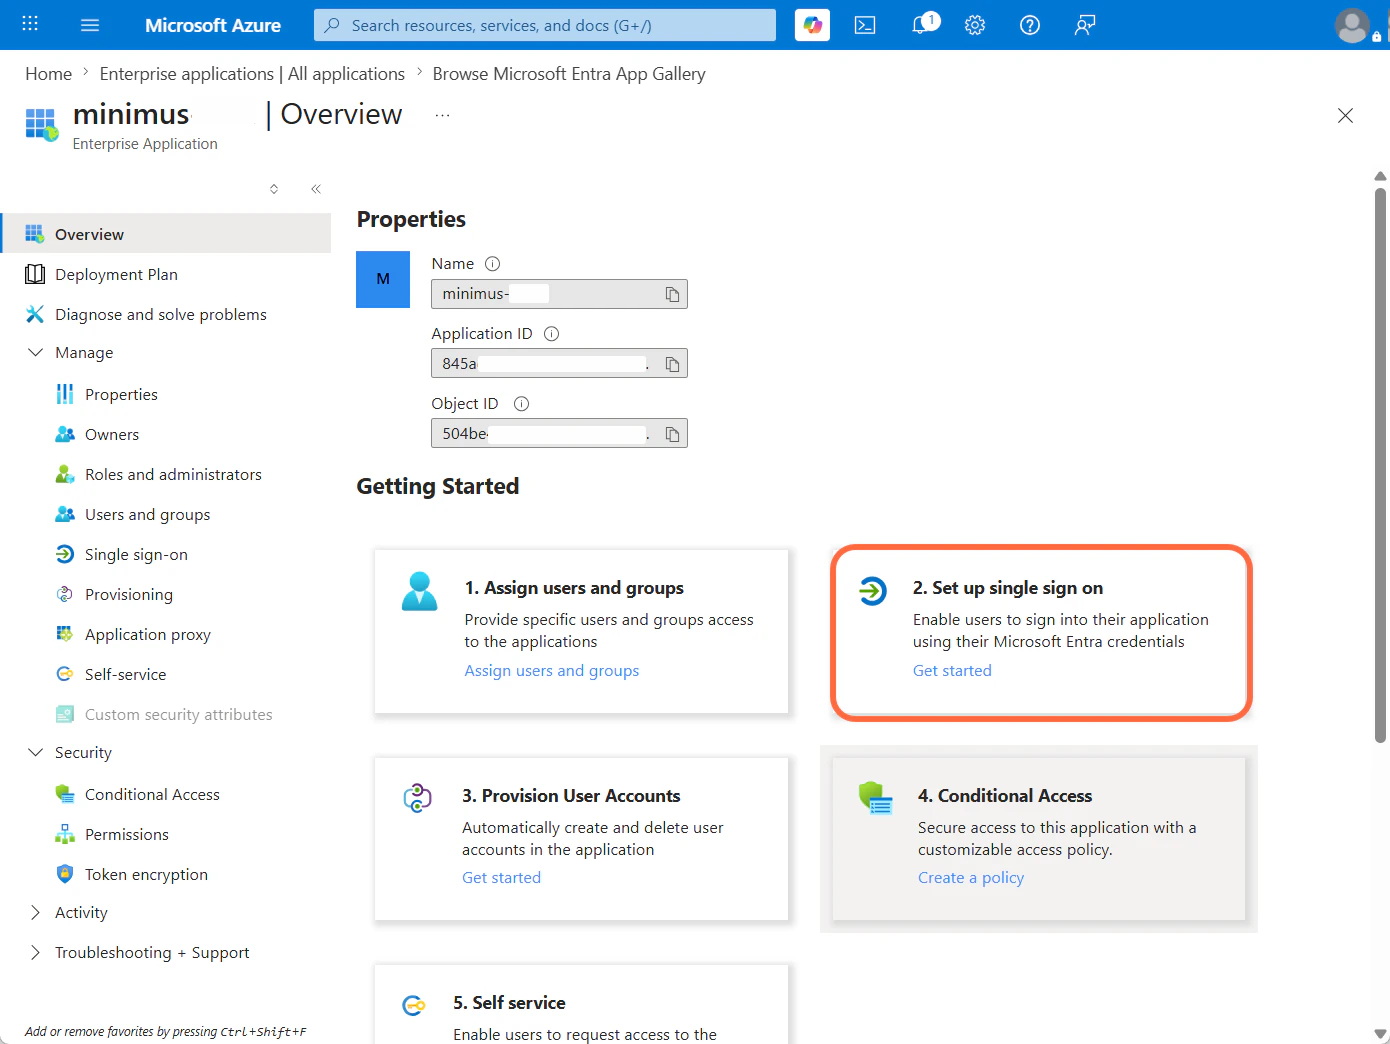Click the Self service card icon
1390x1044 pixels.
[x=413, y=1005]
